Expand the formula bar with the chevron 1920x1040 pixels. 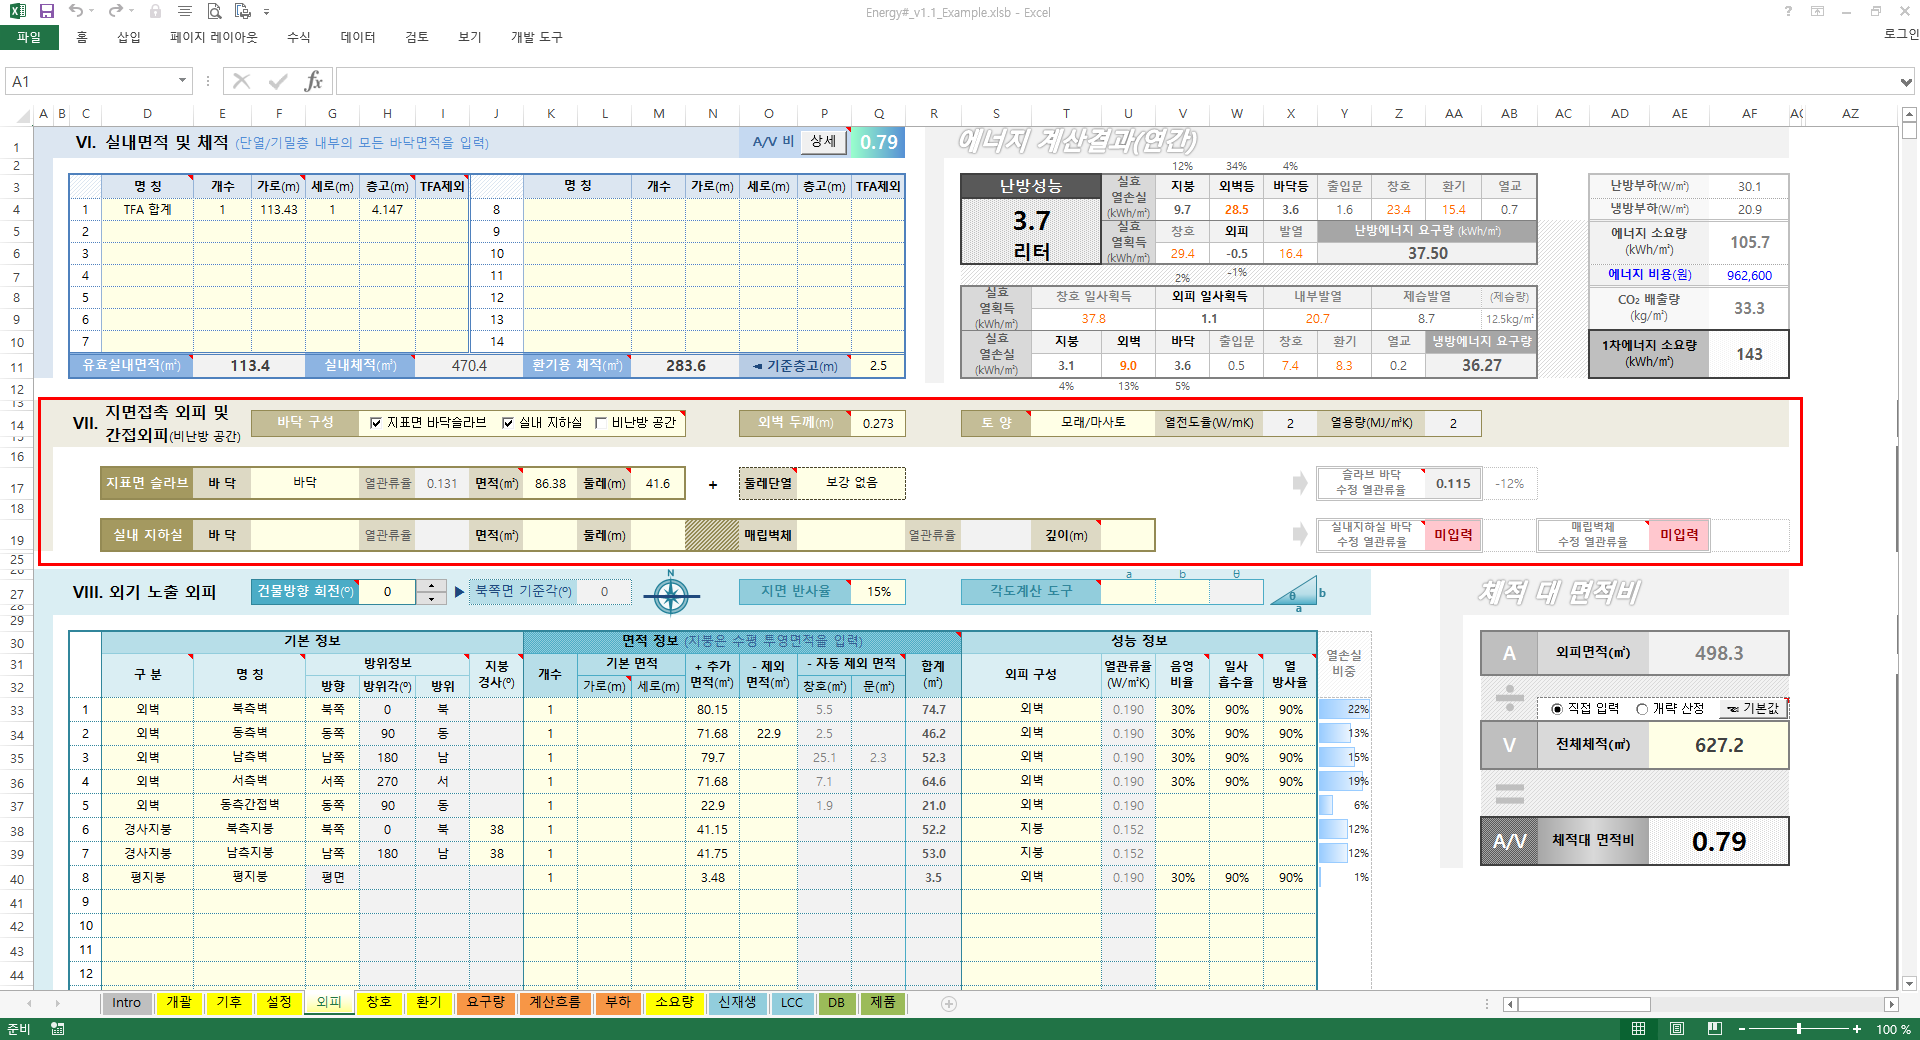pos(1906,81)
